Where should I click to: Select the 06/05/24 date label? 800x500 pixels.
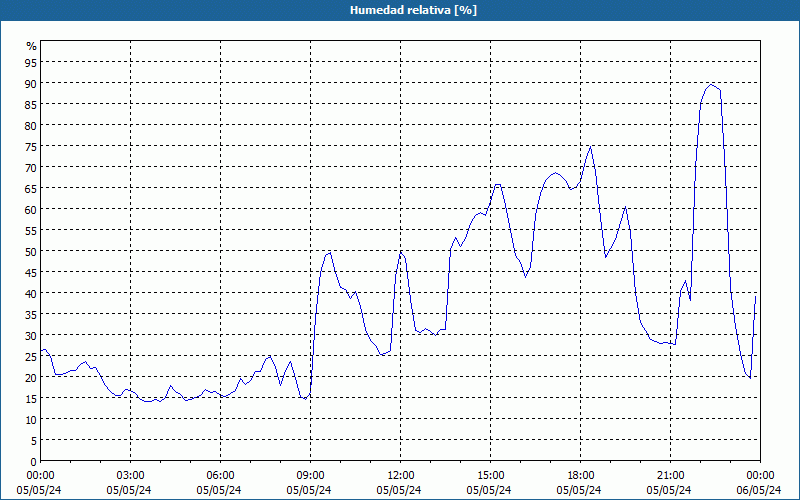click(759, 490)
